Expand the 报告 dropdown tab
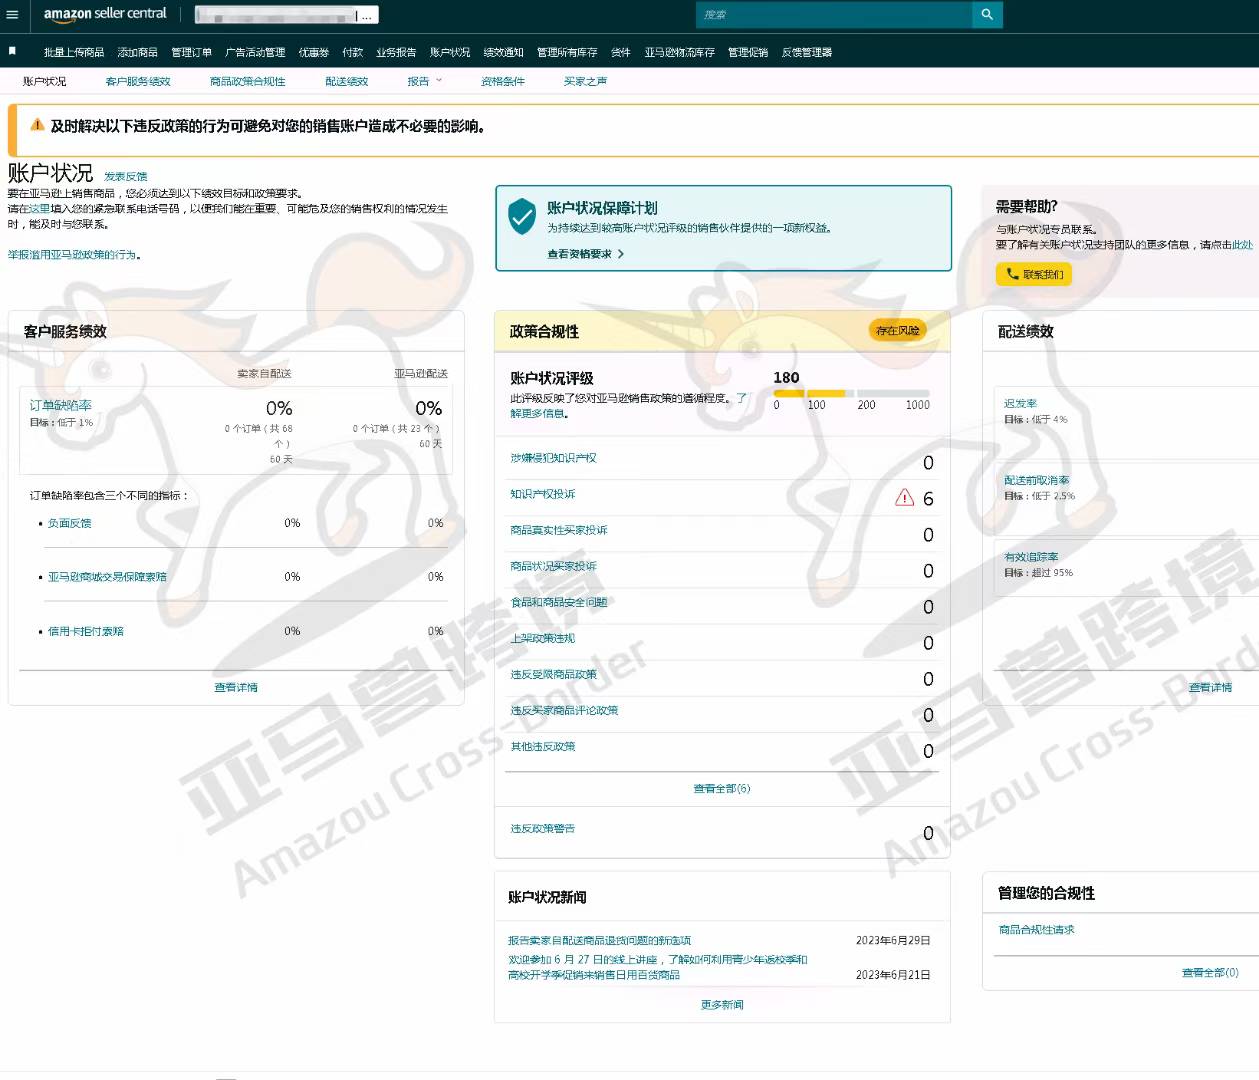 [x=424, y=81]
